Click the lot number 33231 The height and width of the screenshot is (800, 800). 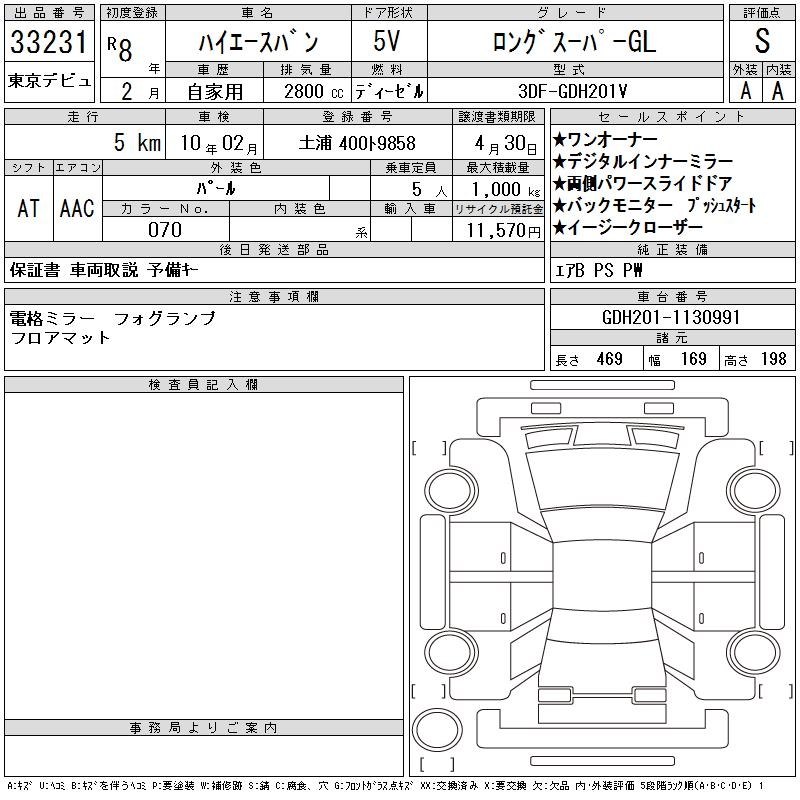coord(49,43)
